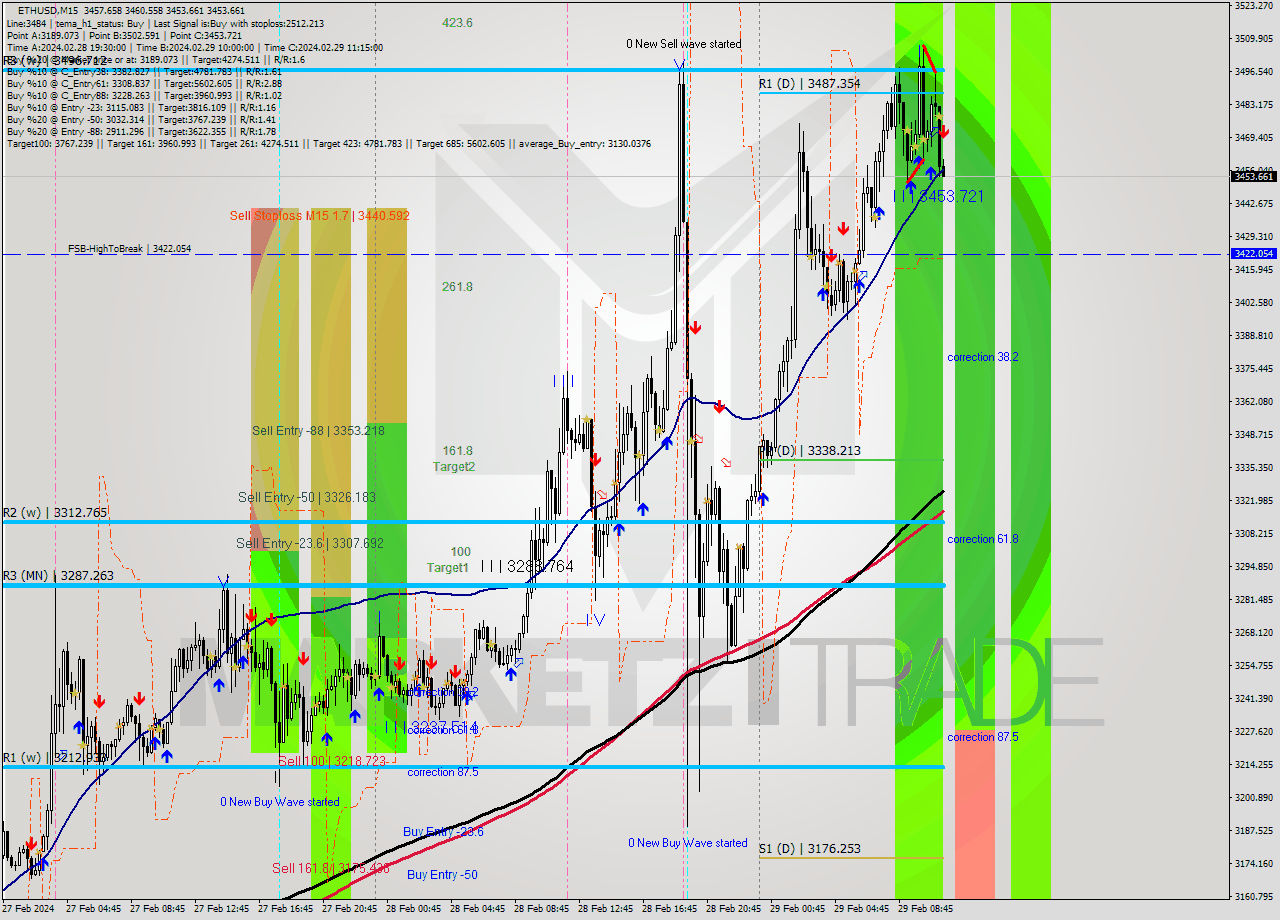The image size is (1280, 920).
Task: Select the 'I I I 3283.764' wave label
Action: click(x=527, y=567)
